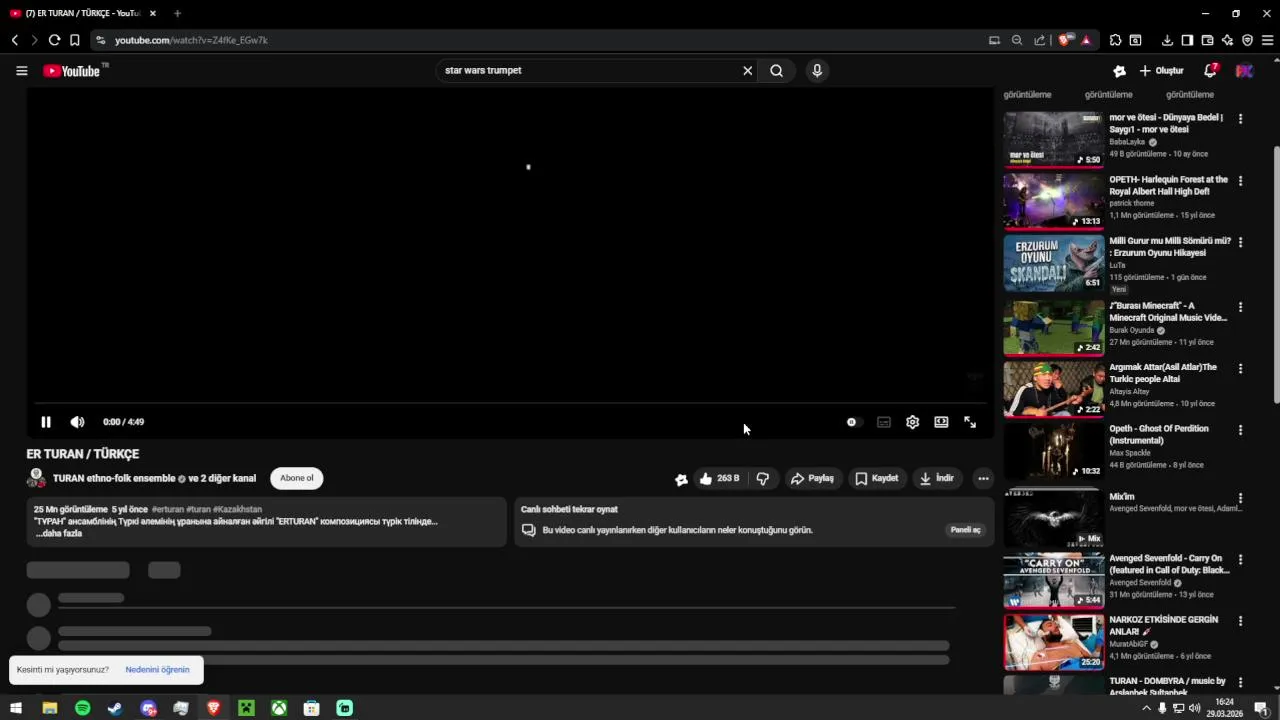The height and width of the screenshot is (720, 1280).
Task: Toggle subtitles button in video player
Action: [884, 422]
